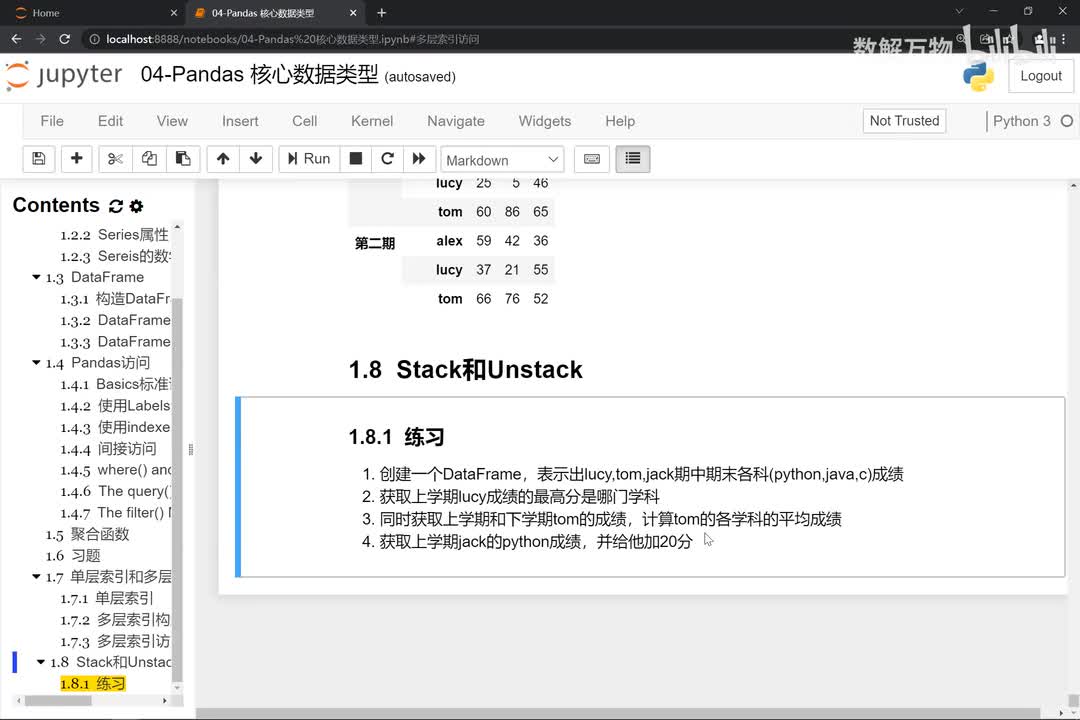Select the 1.8 Stack和Unstack heading cell

tap(466, 370)
